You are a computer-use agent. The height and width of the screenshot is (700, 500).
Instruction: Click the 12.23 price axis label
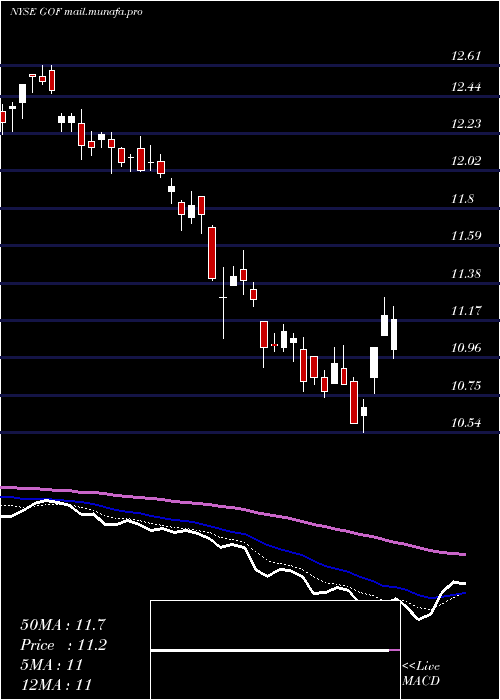click(466, 124)
